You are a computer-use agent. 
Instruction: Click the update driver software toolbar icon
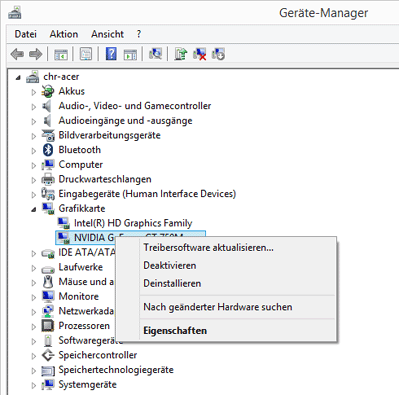[181, 54]
